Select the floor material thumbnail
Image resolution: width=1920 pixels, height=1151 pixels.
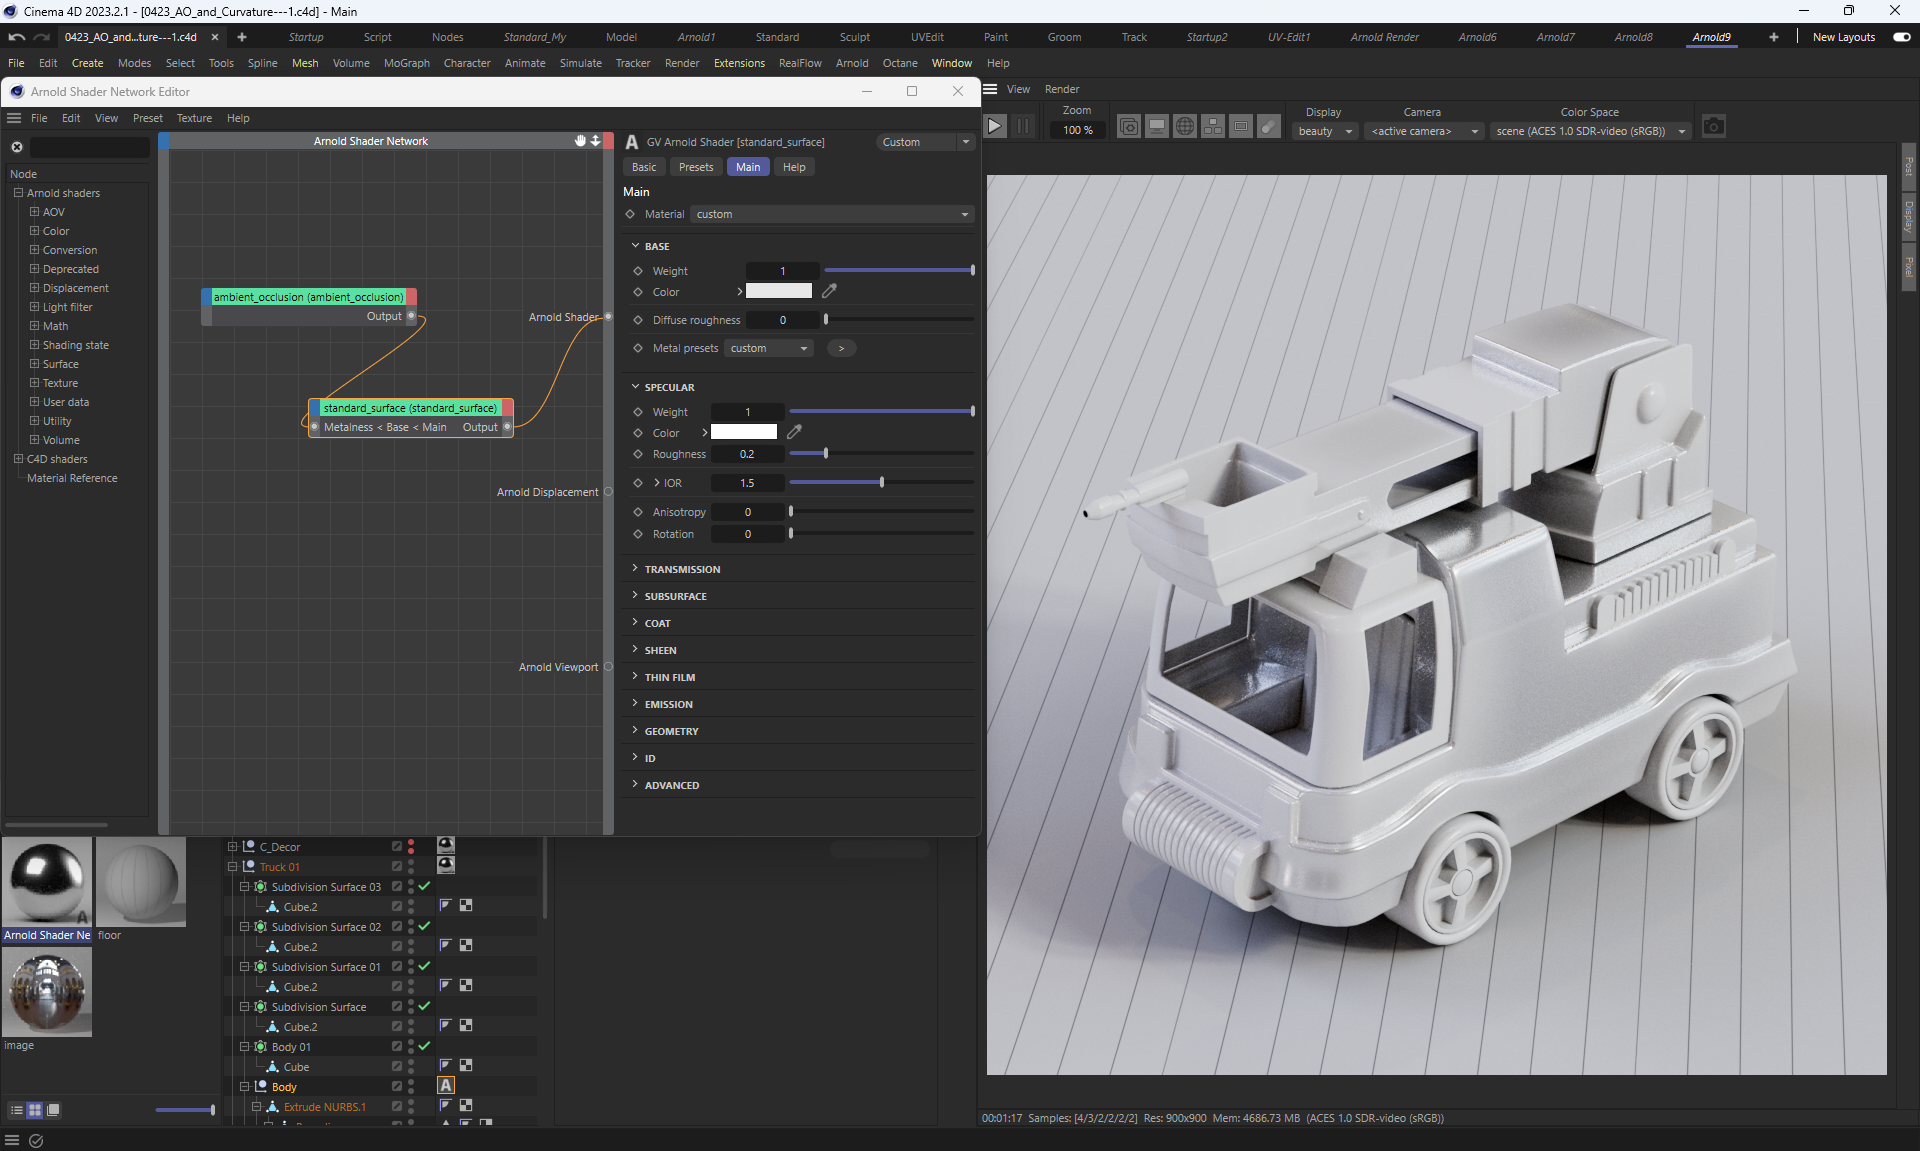pyautogui.click(x=141, y=883)
